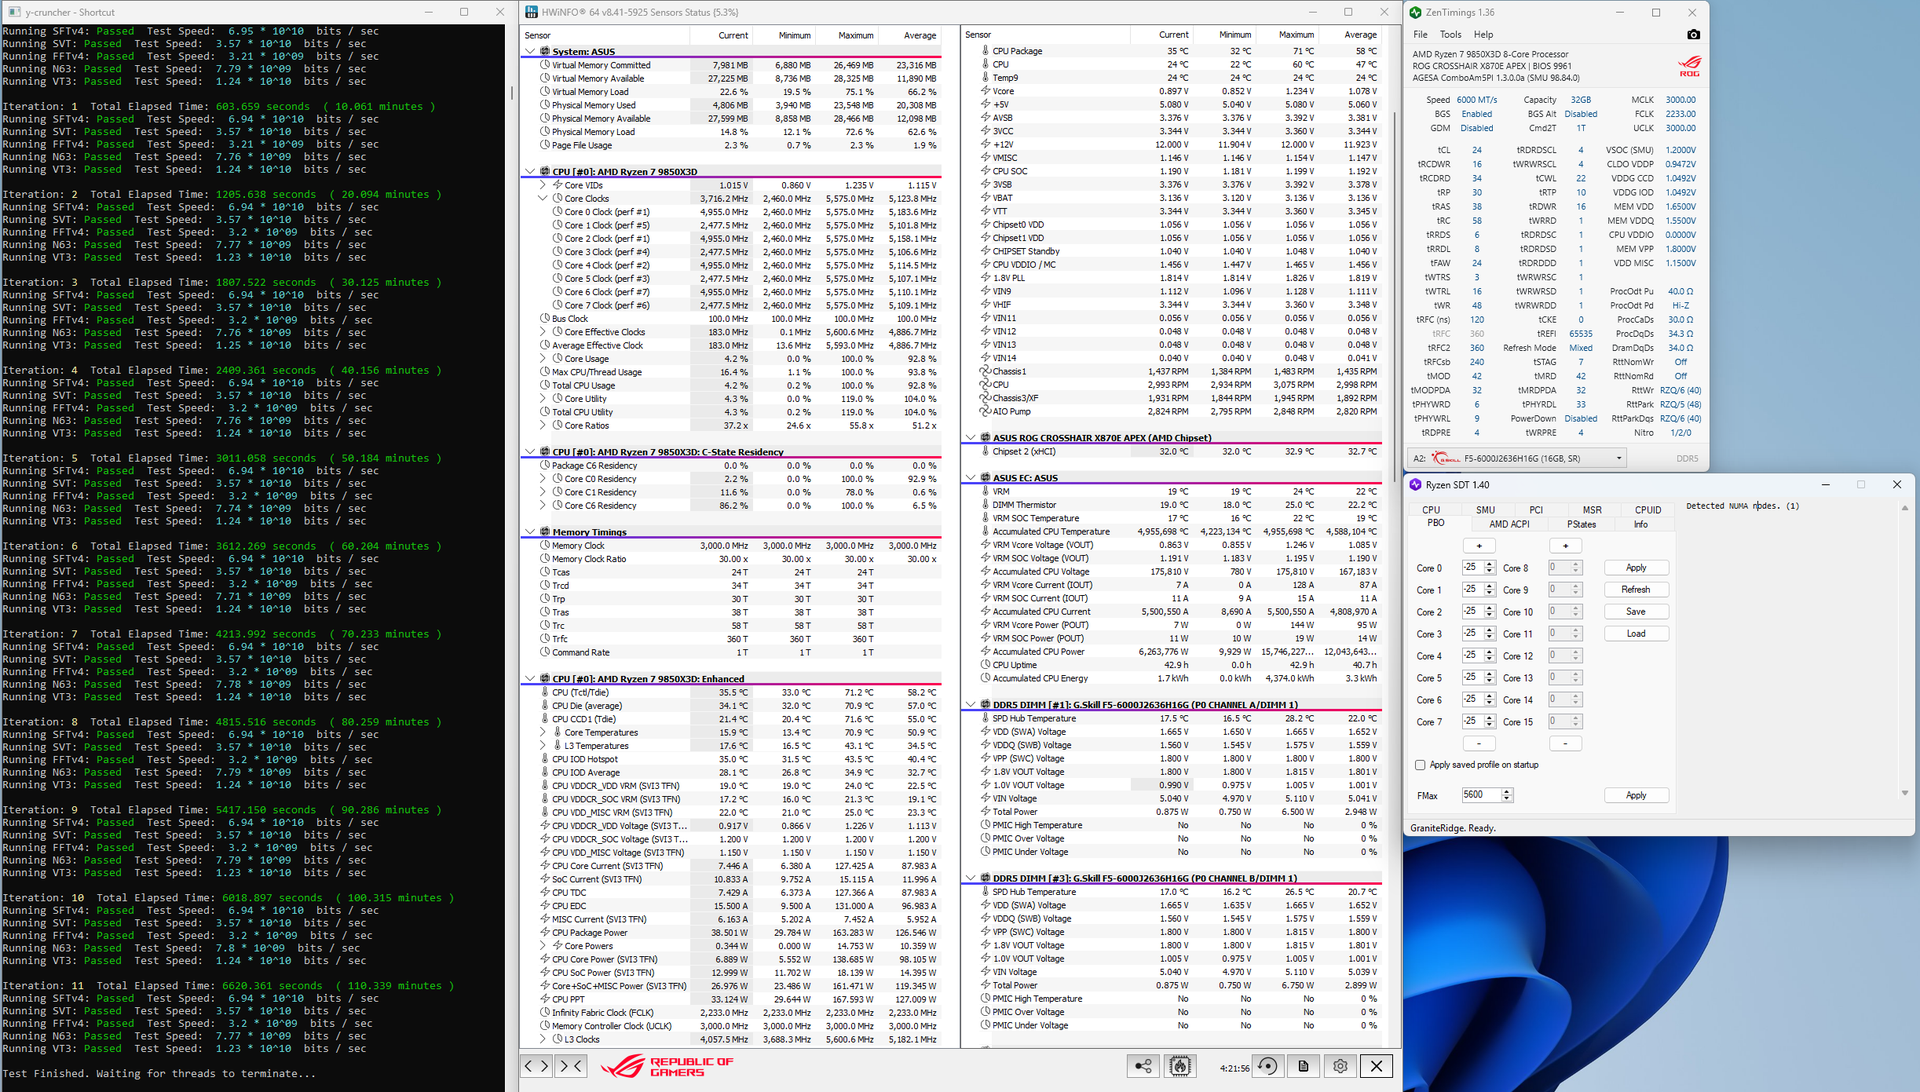Enable Apply saved profile on startup checkbox
This screenshot has height=1092, width=1920.
[1420, 765]
